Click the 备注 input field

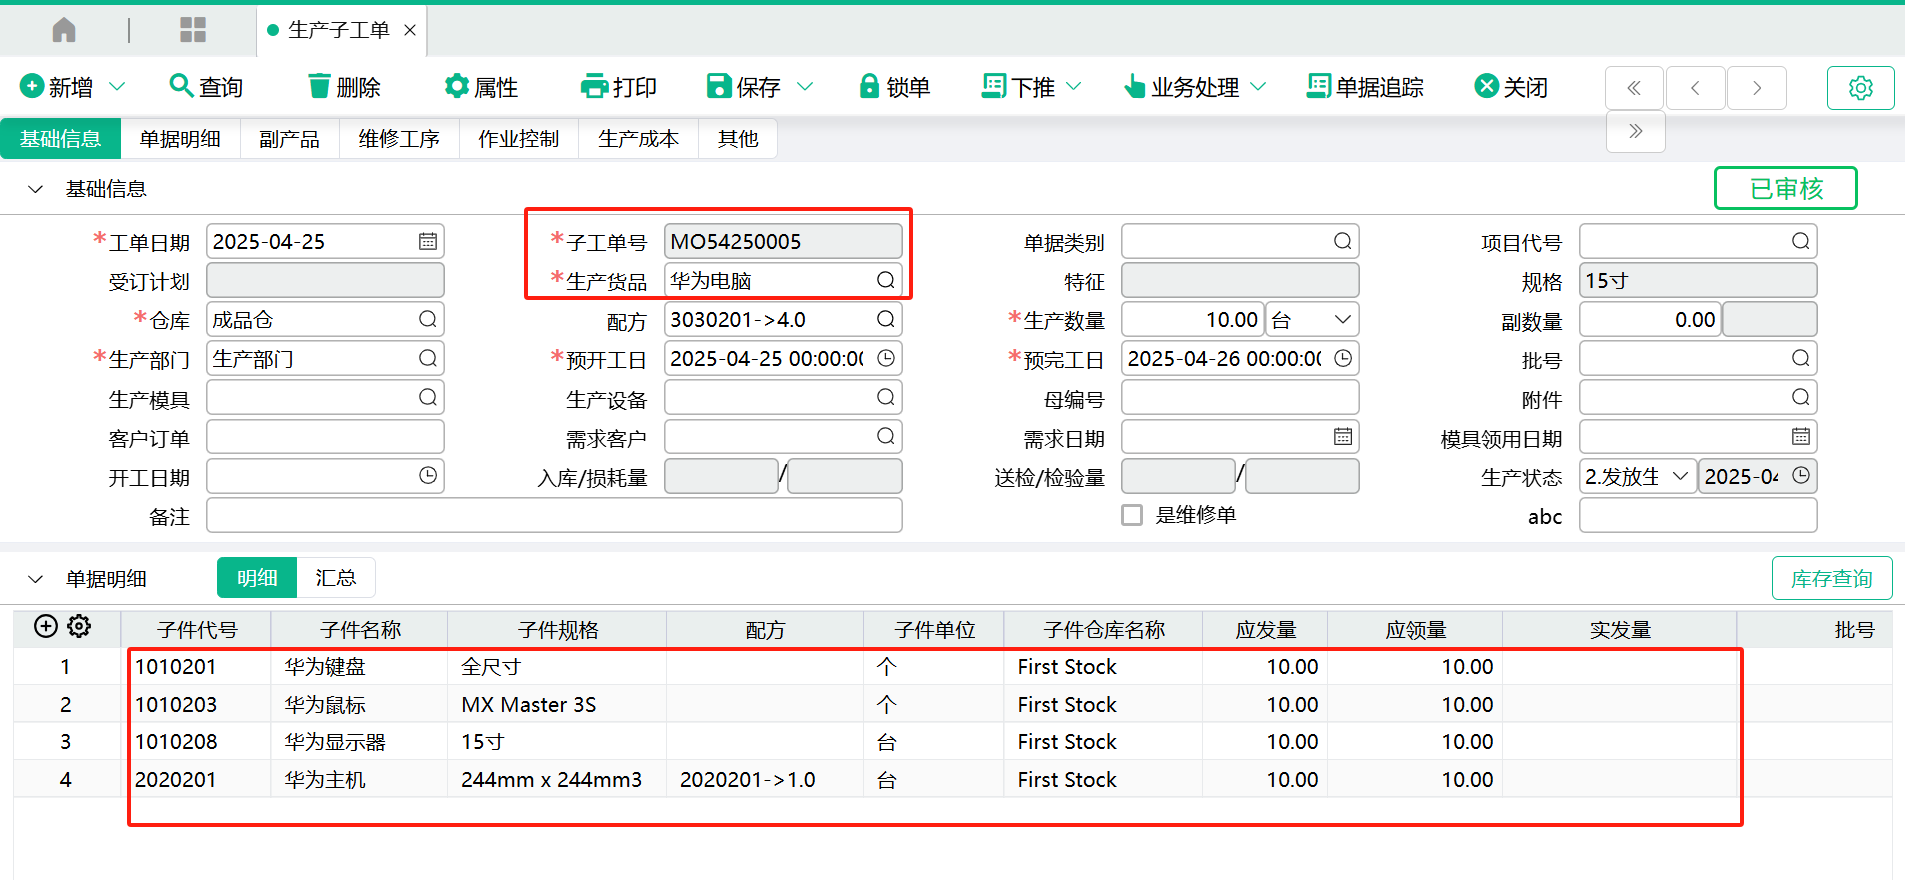point(554,516)
